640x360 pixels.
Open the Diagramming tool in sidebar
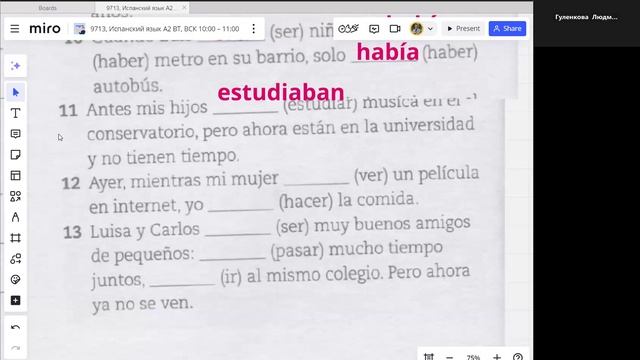coord(16,259)
